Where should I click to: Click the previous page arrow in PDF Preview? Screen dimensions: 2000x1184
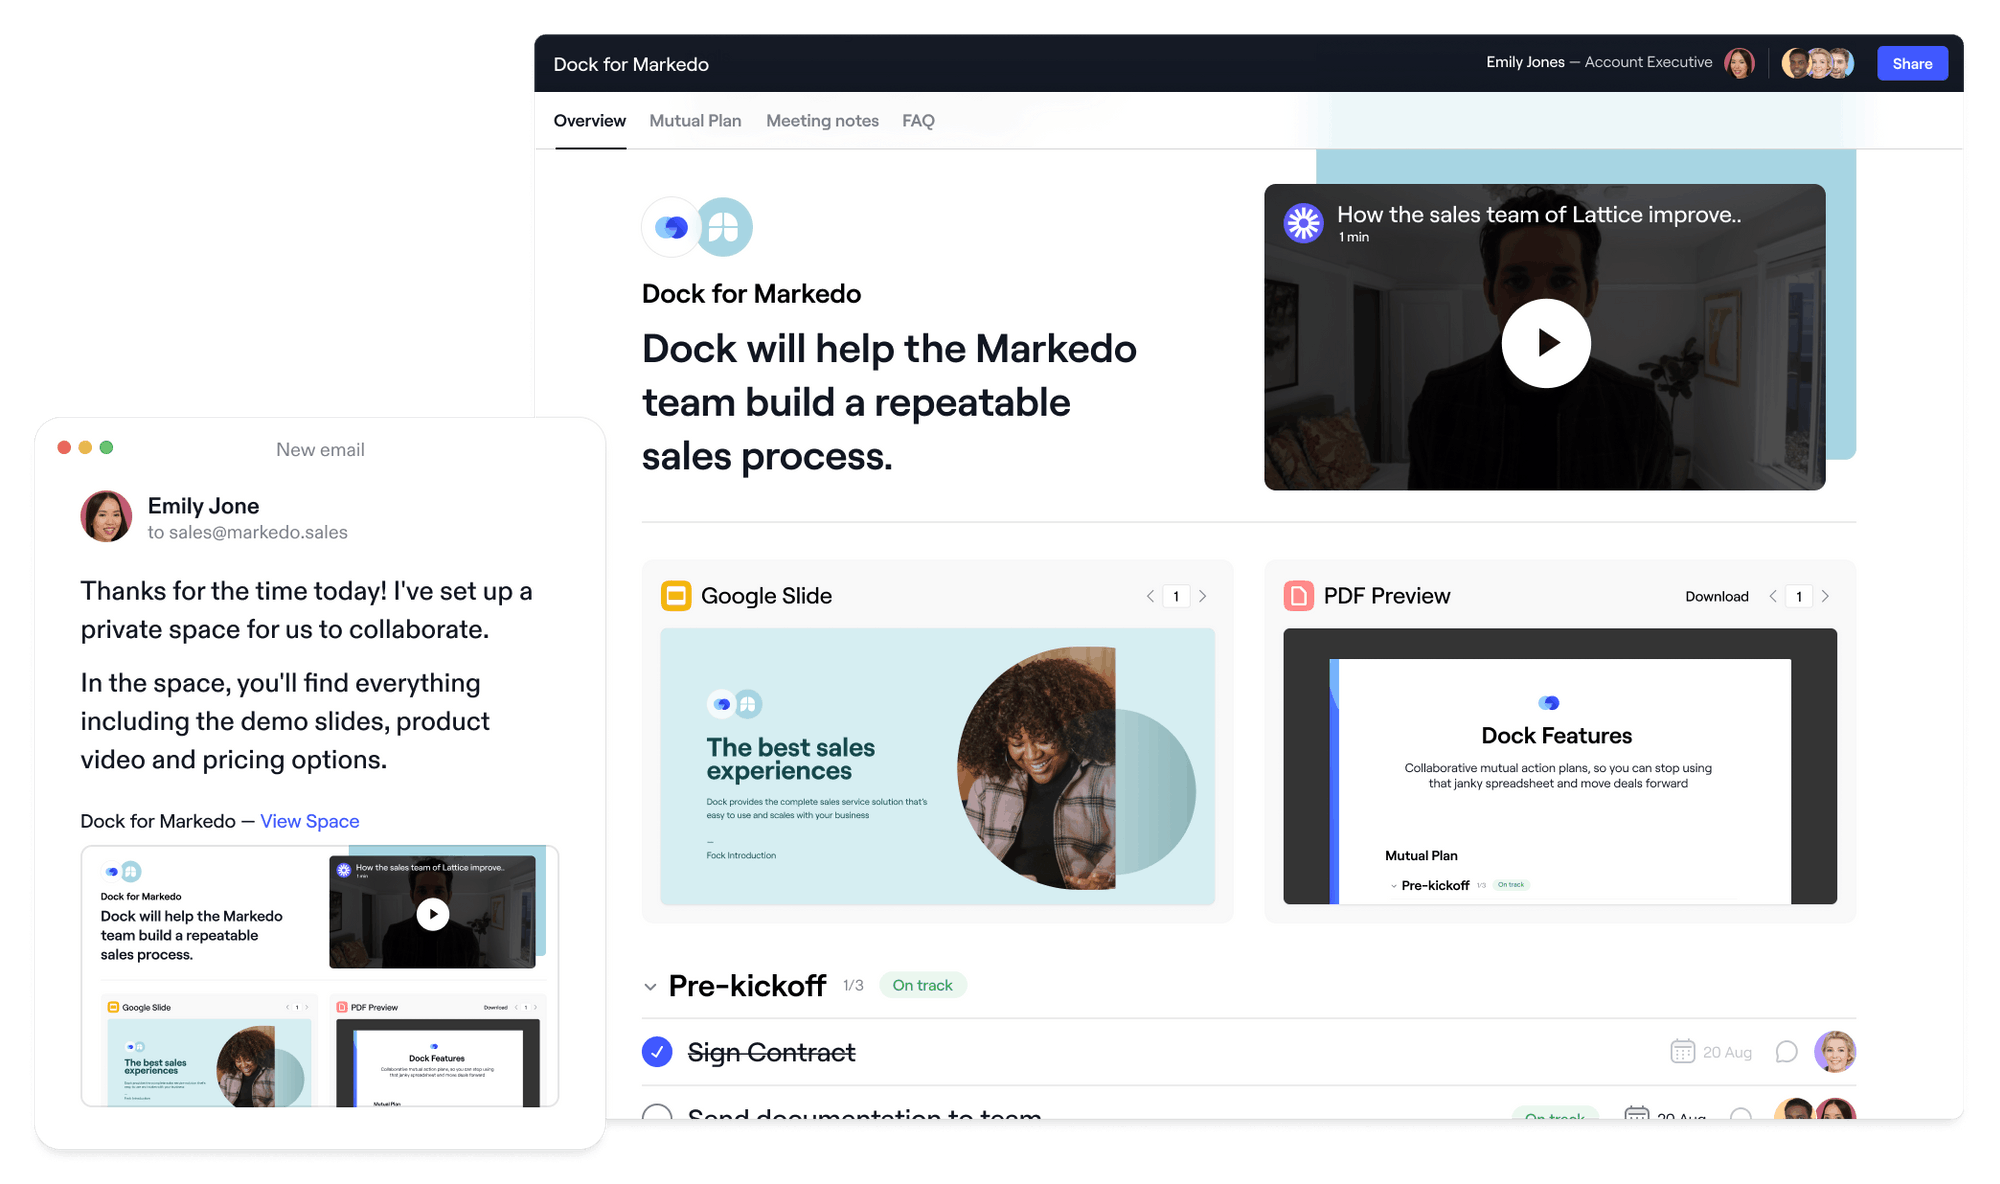(x=1772, y=596)
